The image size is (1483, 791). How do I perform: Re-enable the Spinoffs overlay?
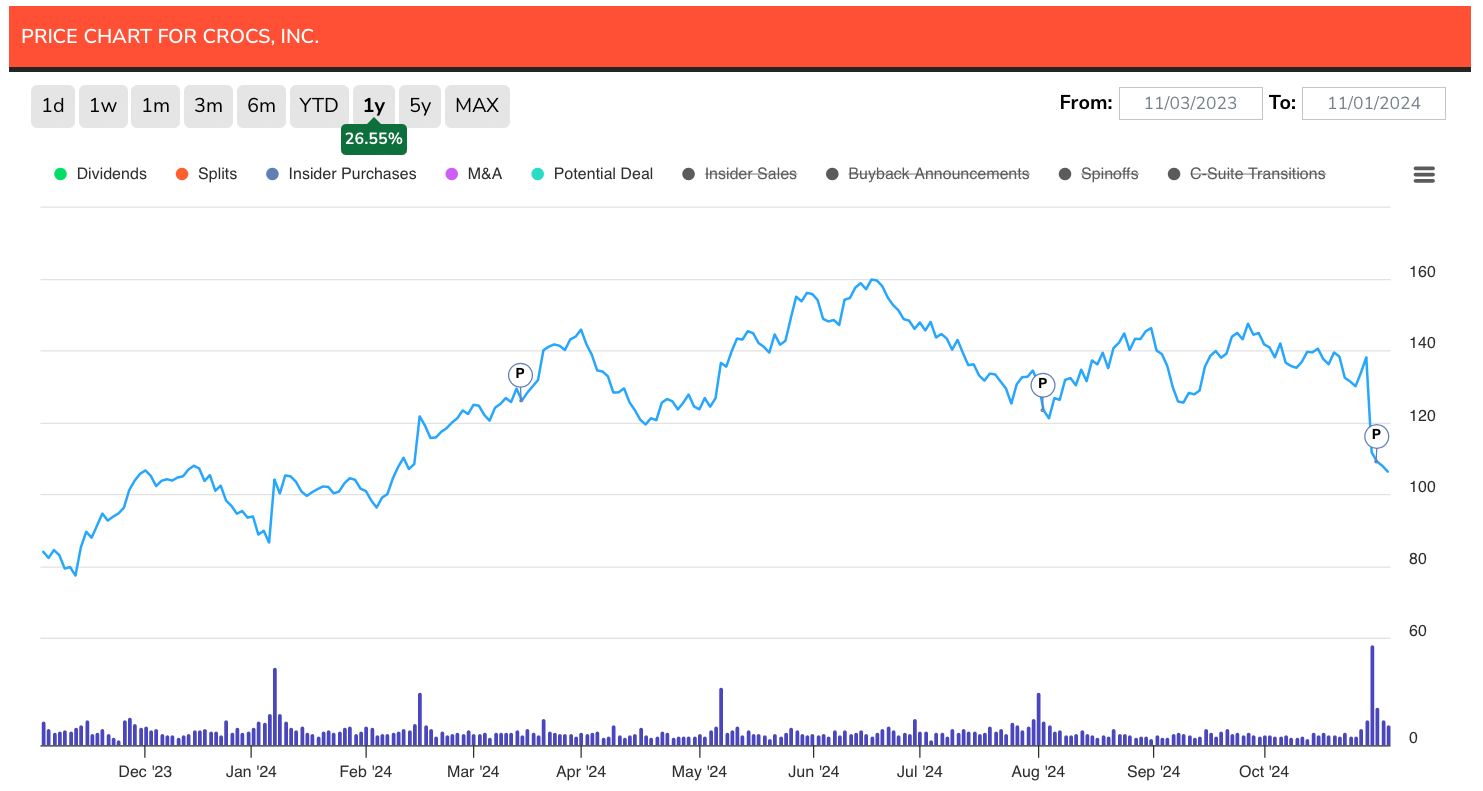point(1110,173)
